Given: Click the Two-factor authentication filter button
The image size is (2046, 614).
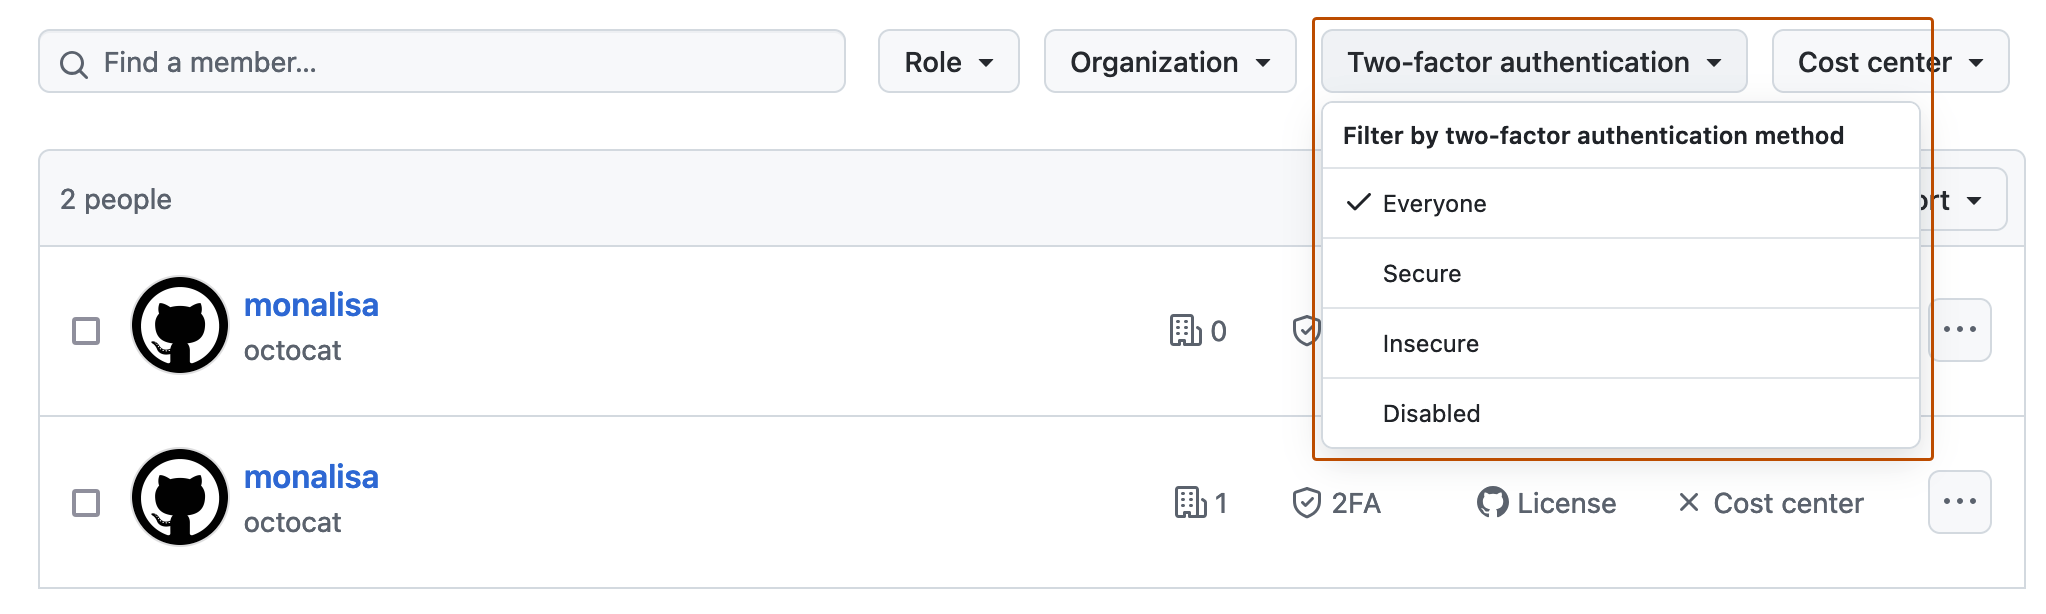Looking at the screenshot, I should pos(1533,61).
